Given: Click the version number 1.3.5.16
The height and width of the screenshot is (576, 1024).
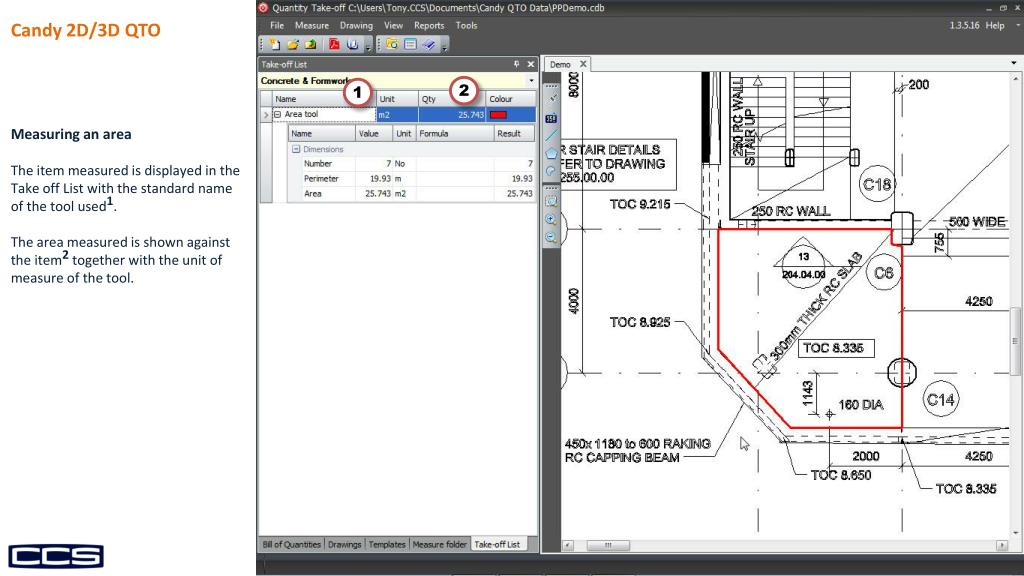Looking at the screenshot, I should tap(964, 25).
